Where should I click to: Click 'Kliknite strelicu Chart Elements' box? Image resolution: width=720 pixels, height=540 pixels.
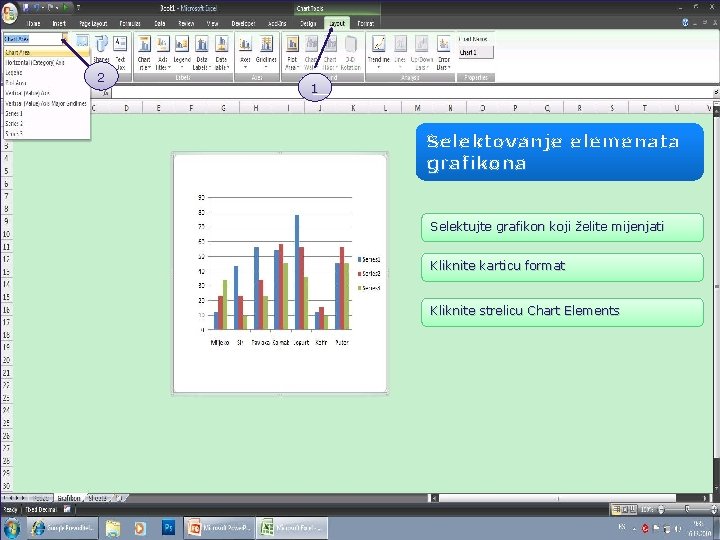pyautogui.click(x=562, y=312)
